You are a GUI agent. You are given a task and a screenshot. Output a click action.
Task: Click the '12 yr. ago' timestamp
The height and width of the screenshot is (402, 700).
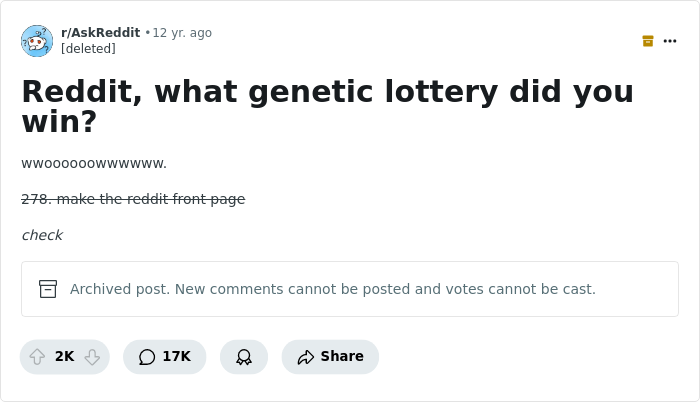[x=182, y=33]
